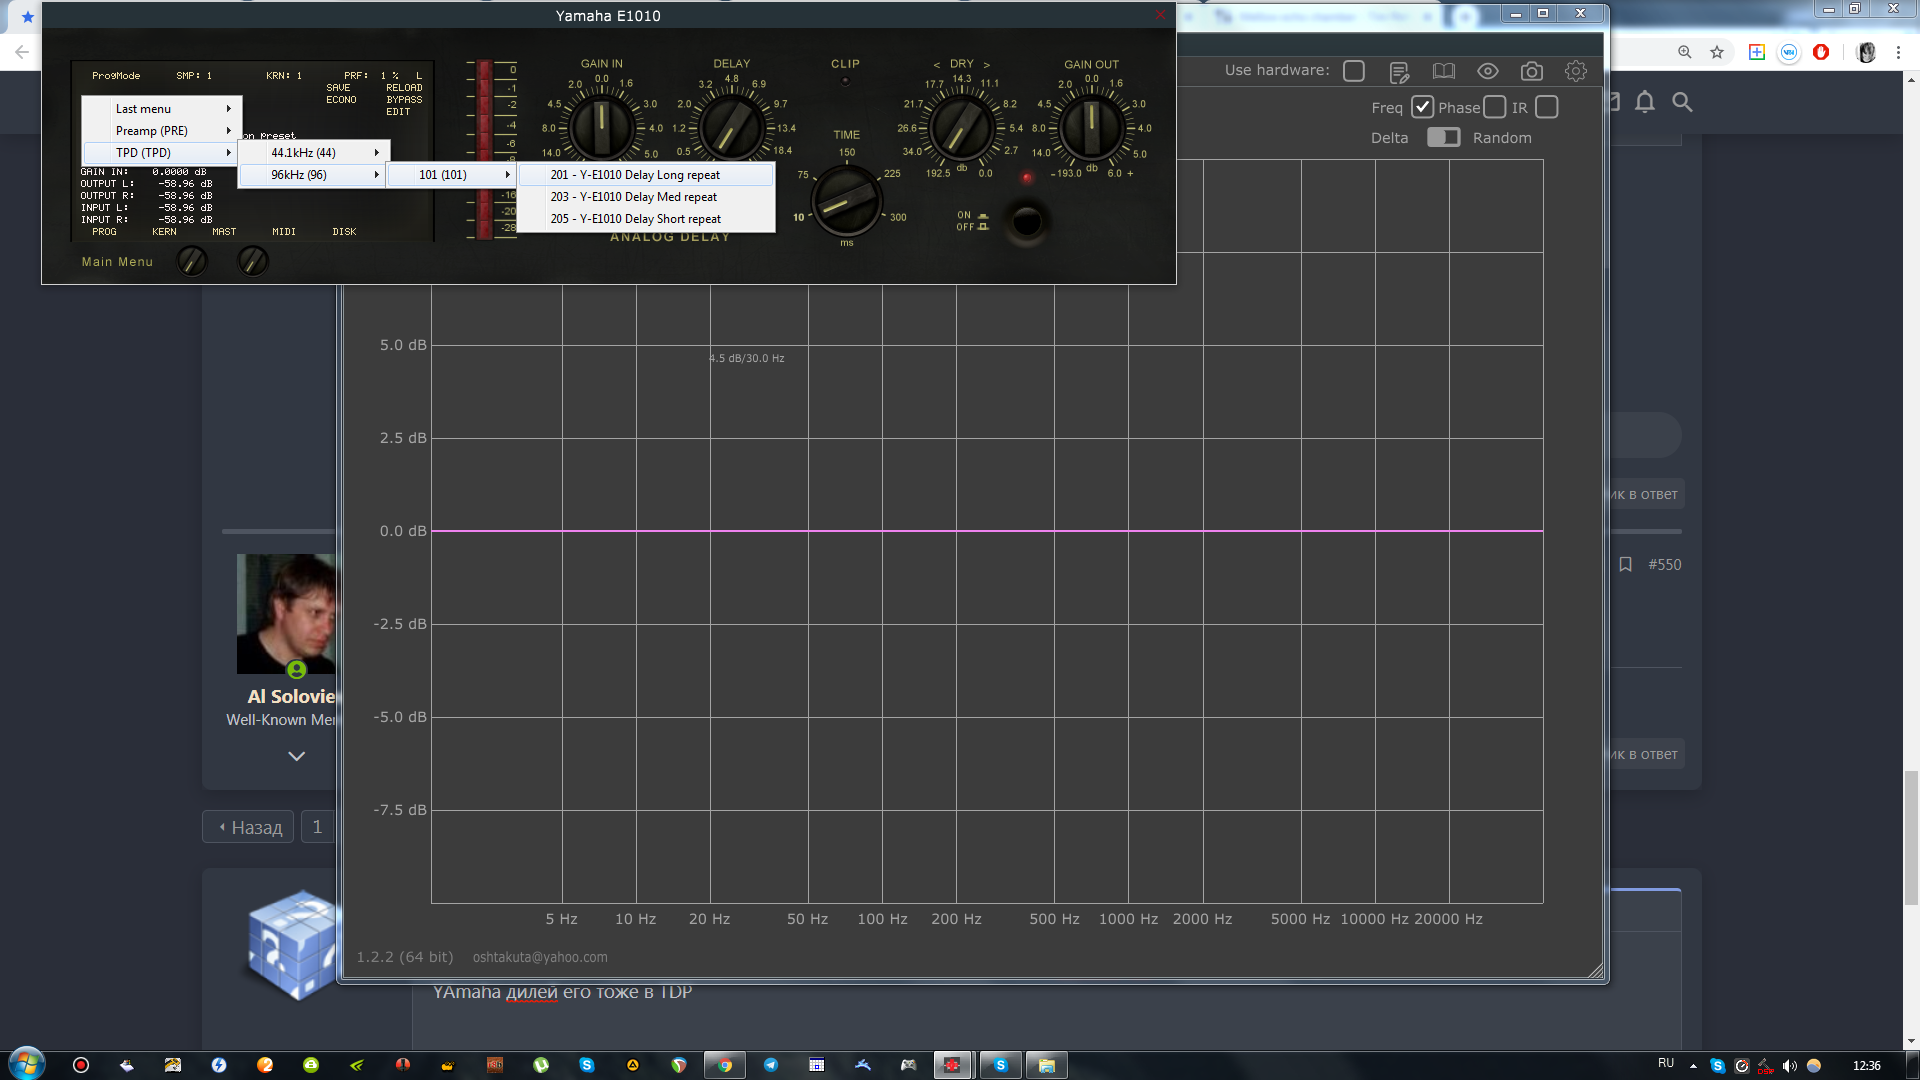Enable the Phase checkbox
The height and width of the screenshot is (1080, 1920).
1494,107
